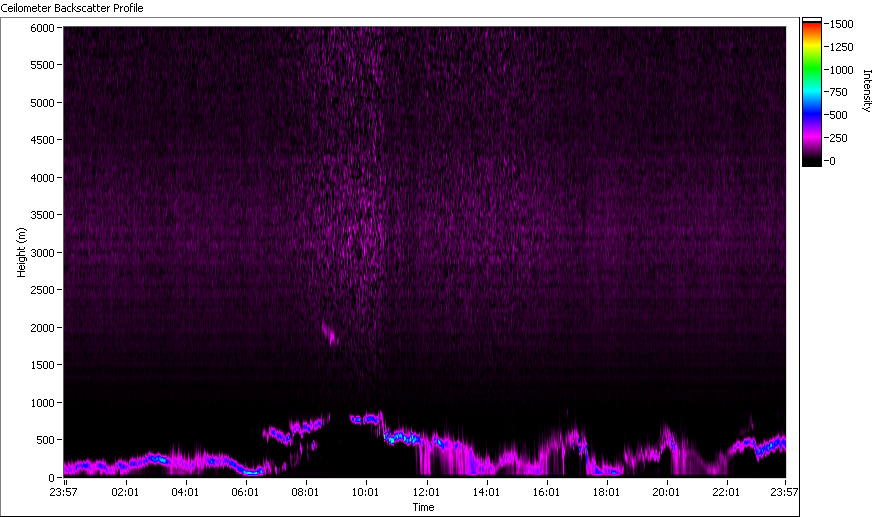Click the isolated backscatter blob near 2000 m
The image size is (876, 517).
click(x=330, y=334)
